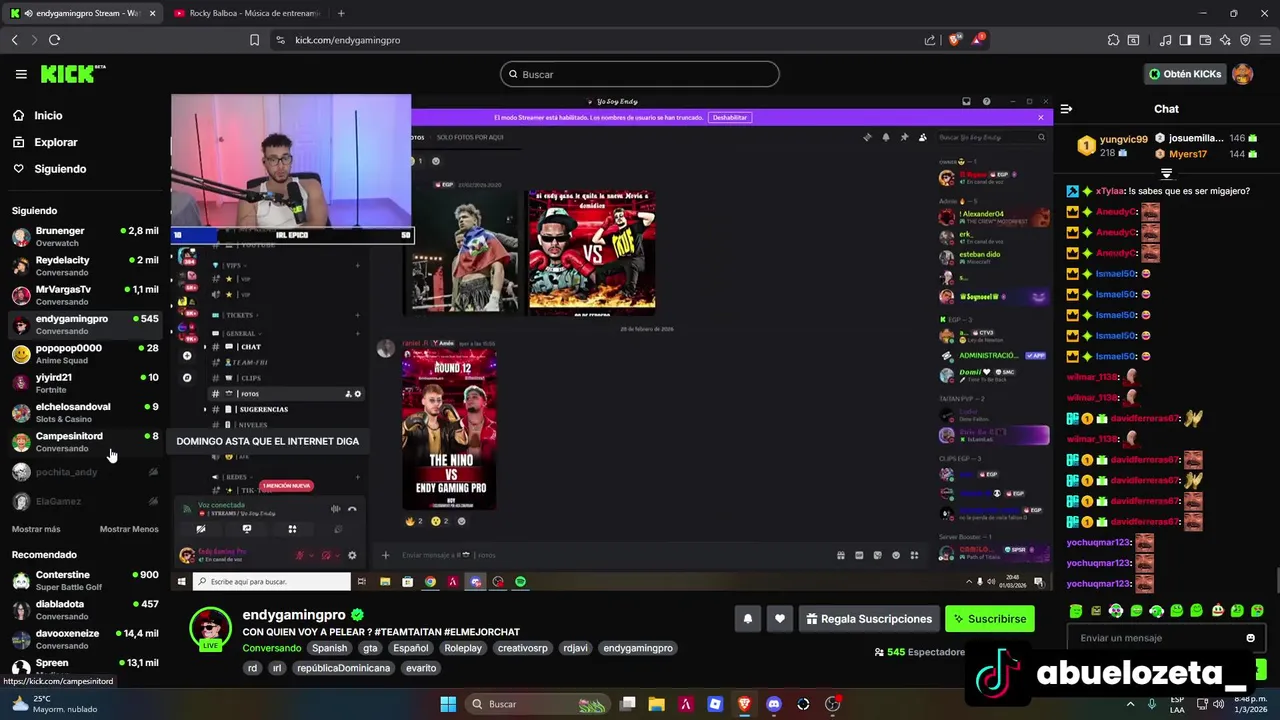Open the media control music note icon
The image size is (1280, 720).
pyautogui.click(x=1165, y=40)
